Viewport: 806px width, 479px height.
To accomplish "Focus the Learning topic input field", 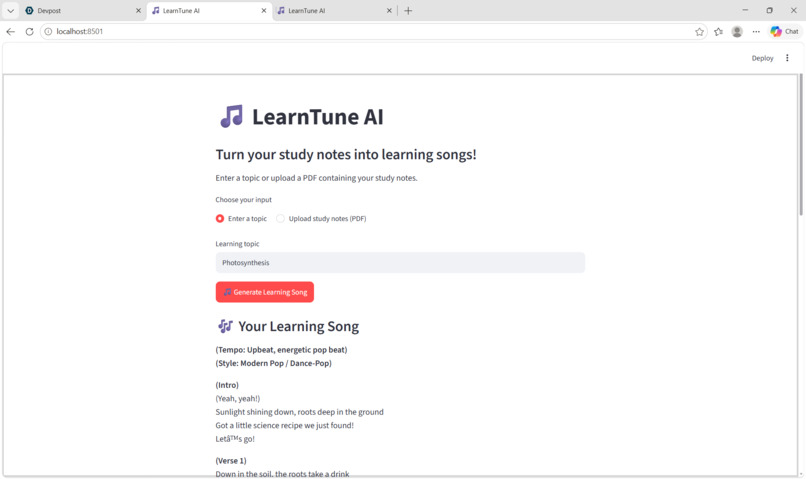I will (x=400, y=263).
